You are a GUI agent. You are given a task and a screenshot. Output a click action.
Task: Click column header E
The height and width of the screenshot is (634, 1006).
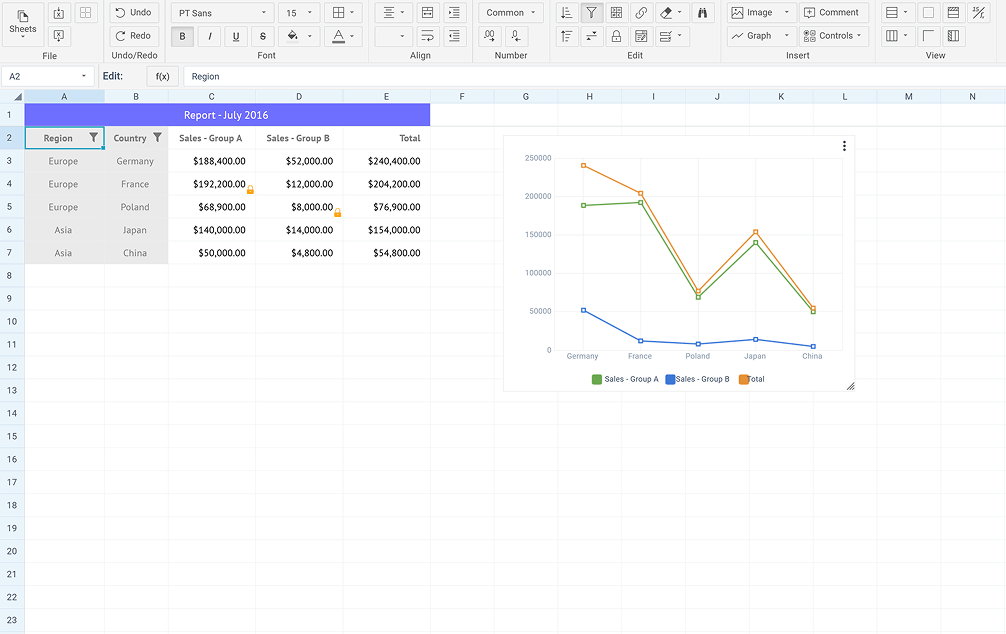386,96
